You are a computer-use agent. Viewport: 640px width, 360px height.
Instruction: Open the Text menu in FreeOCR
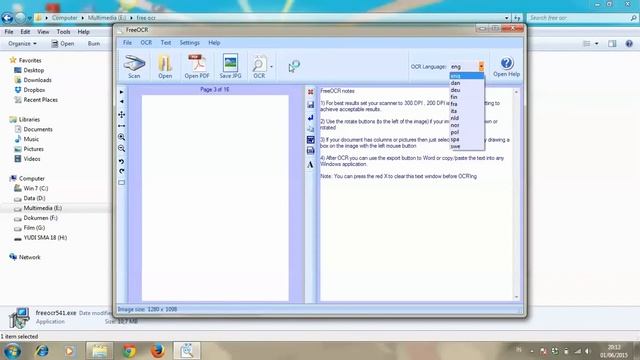(x=166, y=42)
